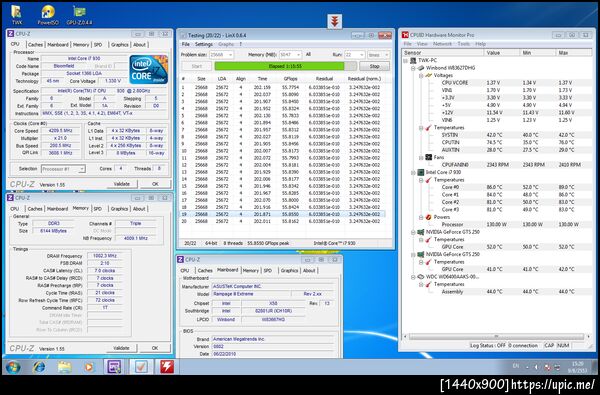
Task: Switch to LinX checkmark taskbar button
Action: (141, 367)
